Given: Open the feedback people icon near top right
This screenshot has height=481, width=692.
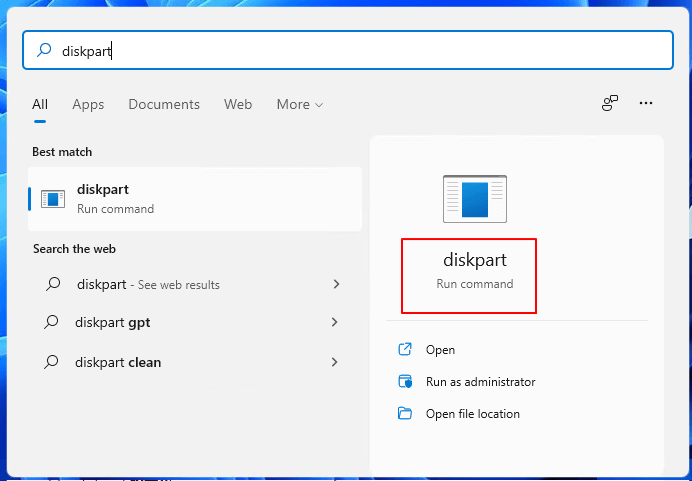Looking at the screenshot, I should [x=609, y=103].
